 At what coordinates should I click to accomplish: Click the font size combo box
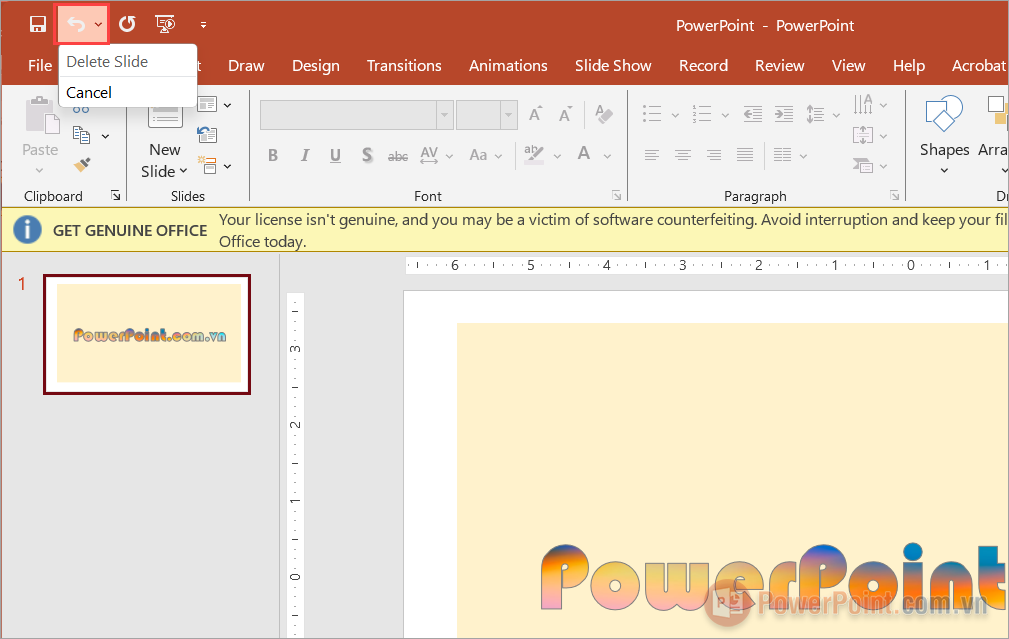tap(486, 115)
